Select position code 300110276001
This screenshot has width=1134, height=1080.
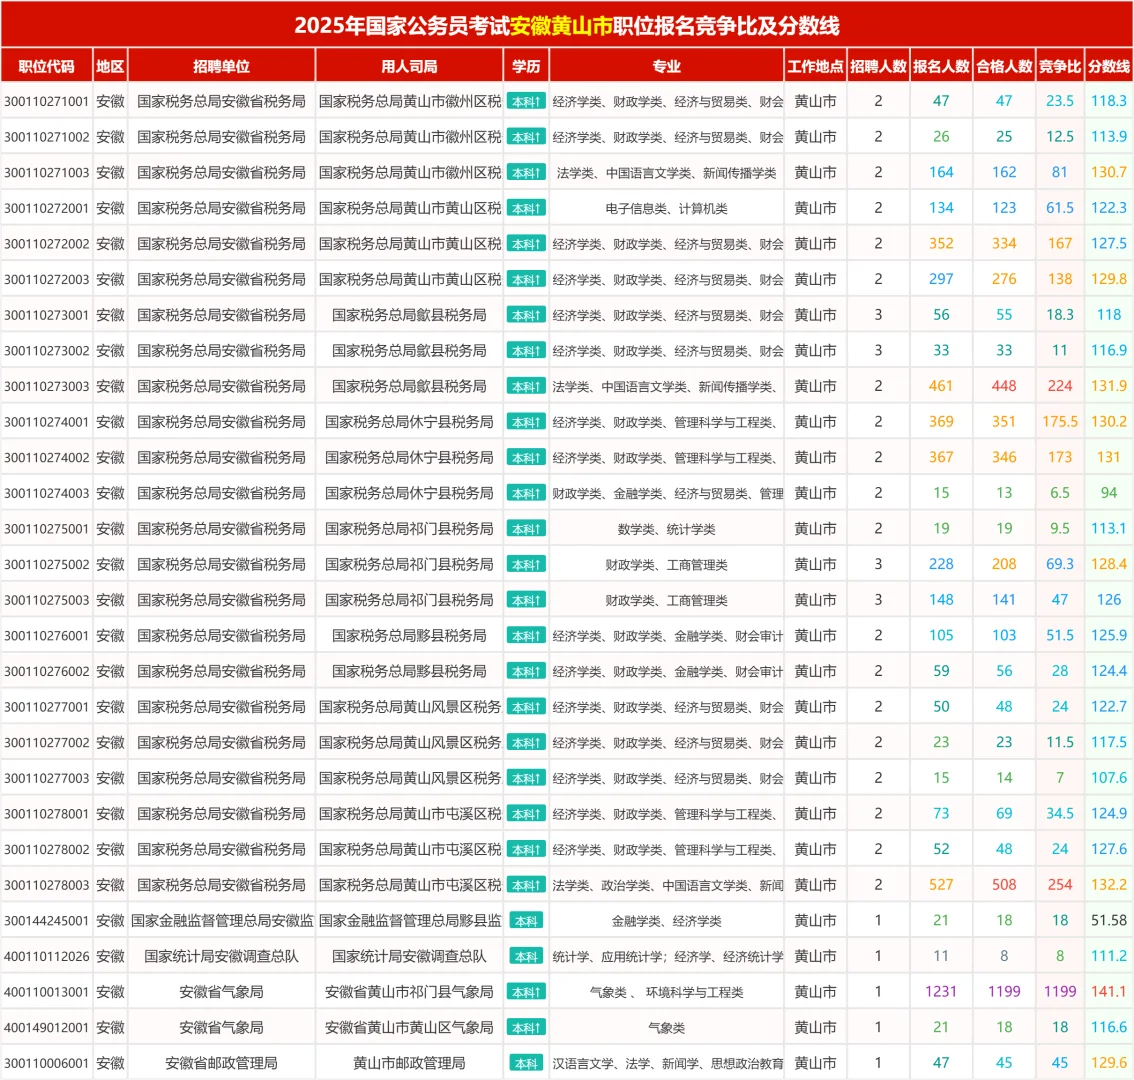[46, 636]
